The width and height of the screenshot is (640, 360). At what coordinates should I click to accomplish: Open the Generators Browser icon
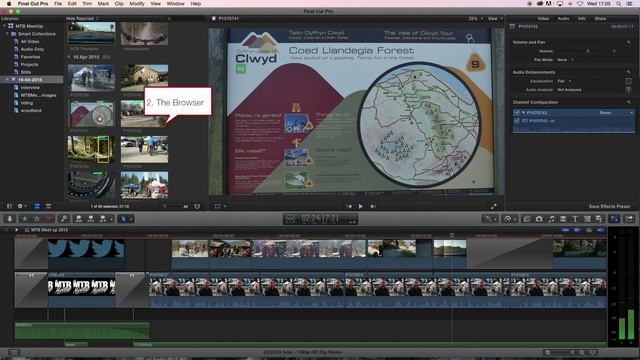(x=587, y=219)
